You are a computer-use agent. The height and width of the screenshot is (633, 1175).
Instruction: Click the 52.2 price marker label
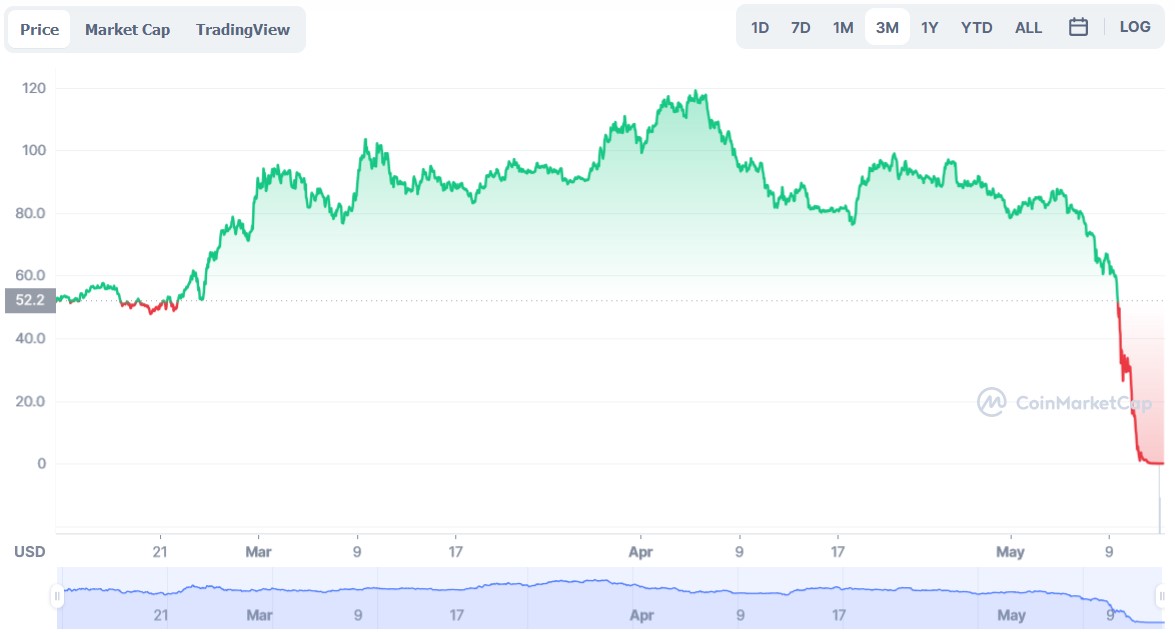[x=28, y=300]
